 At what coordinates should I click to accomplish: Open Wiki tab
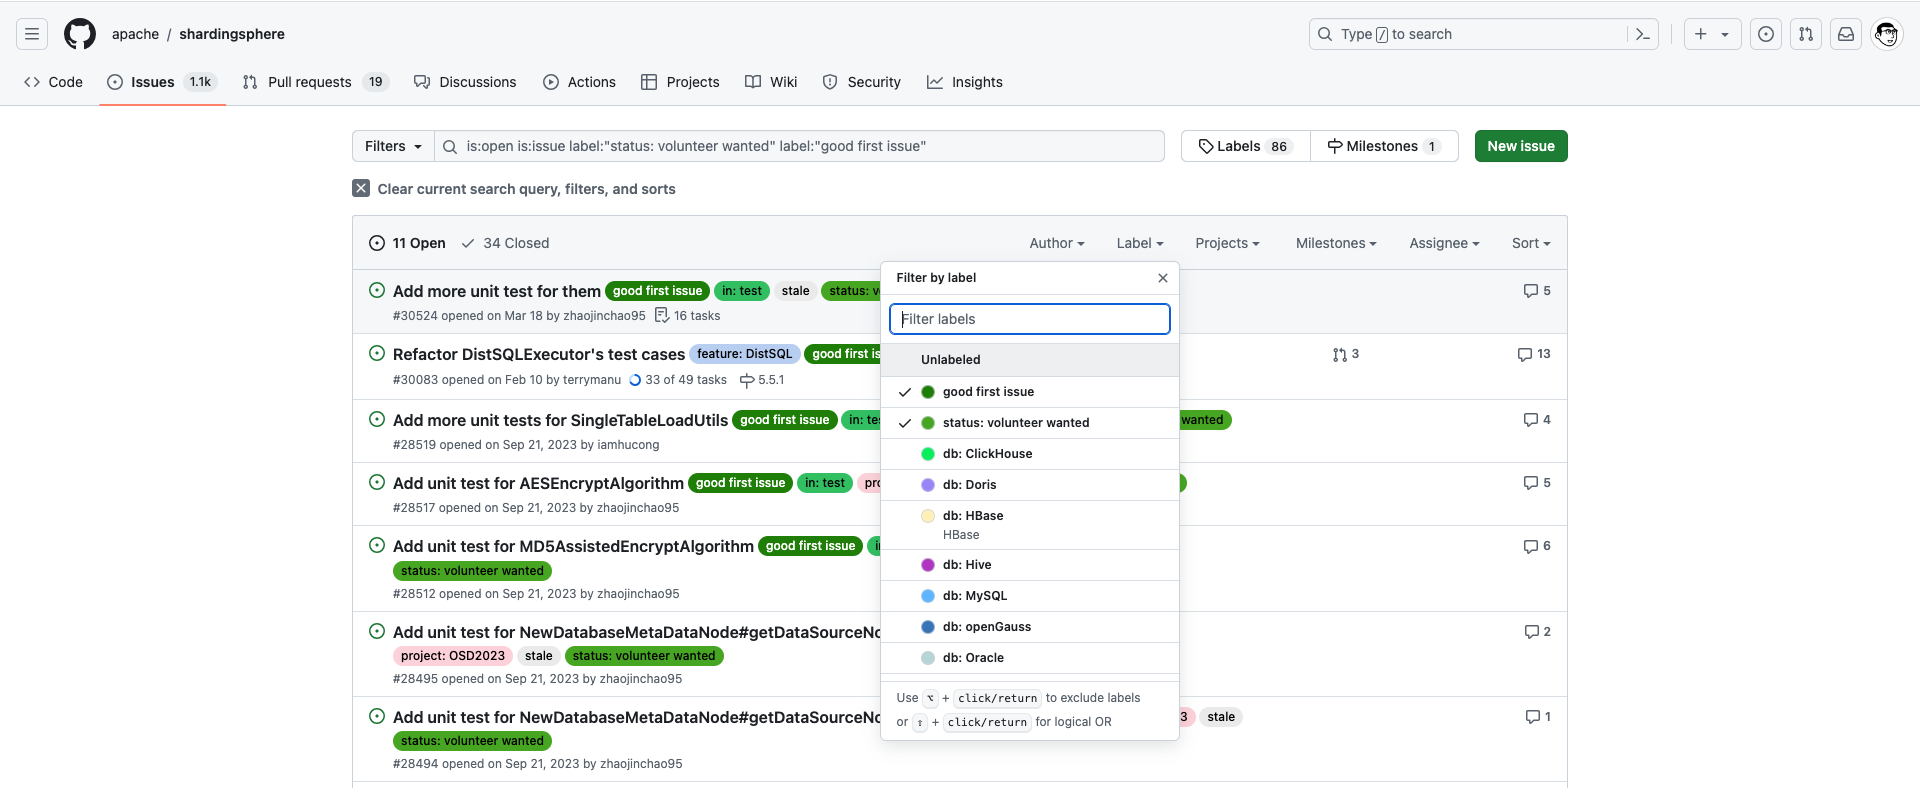(x=771, y=82)
